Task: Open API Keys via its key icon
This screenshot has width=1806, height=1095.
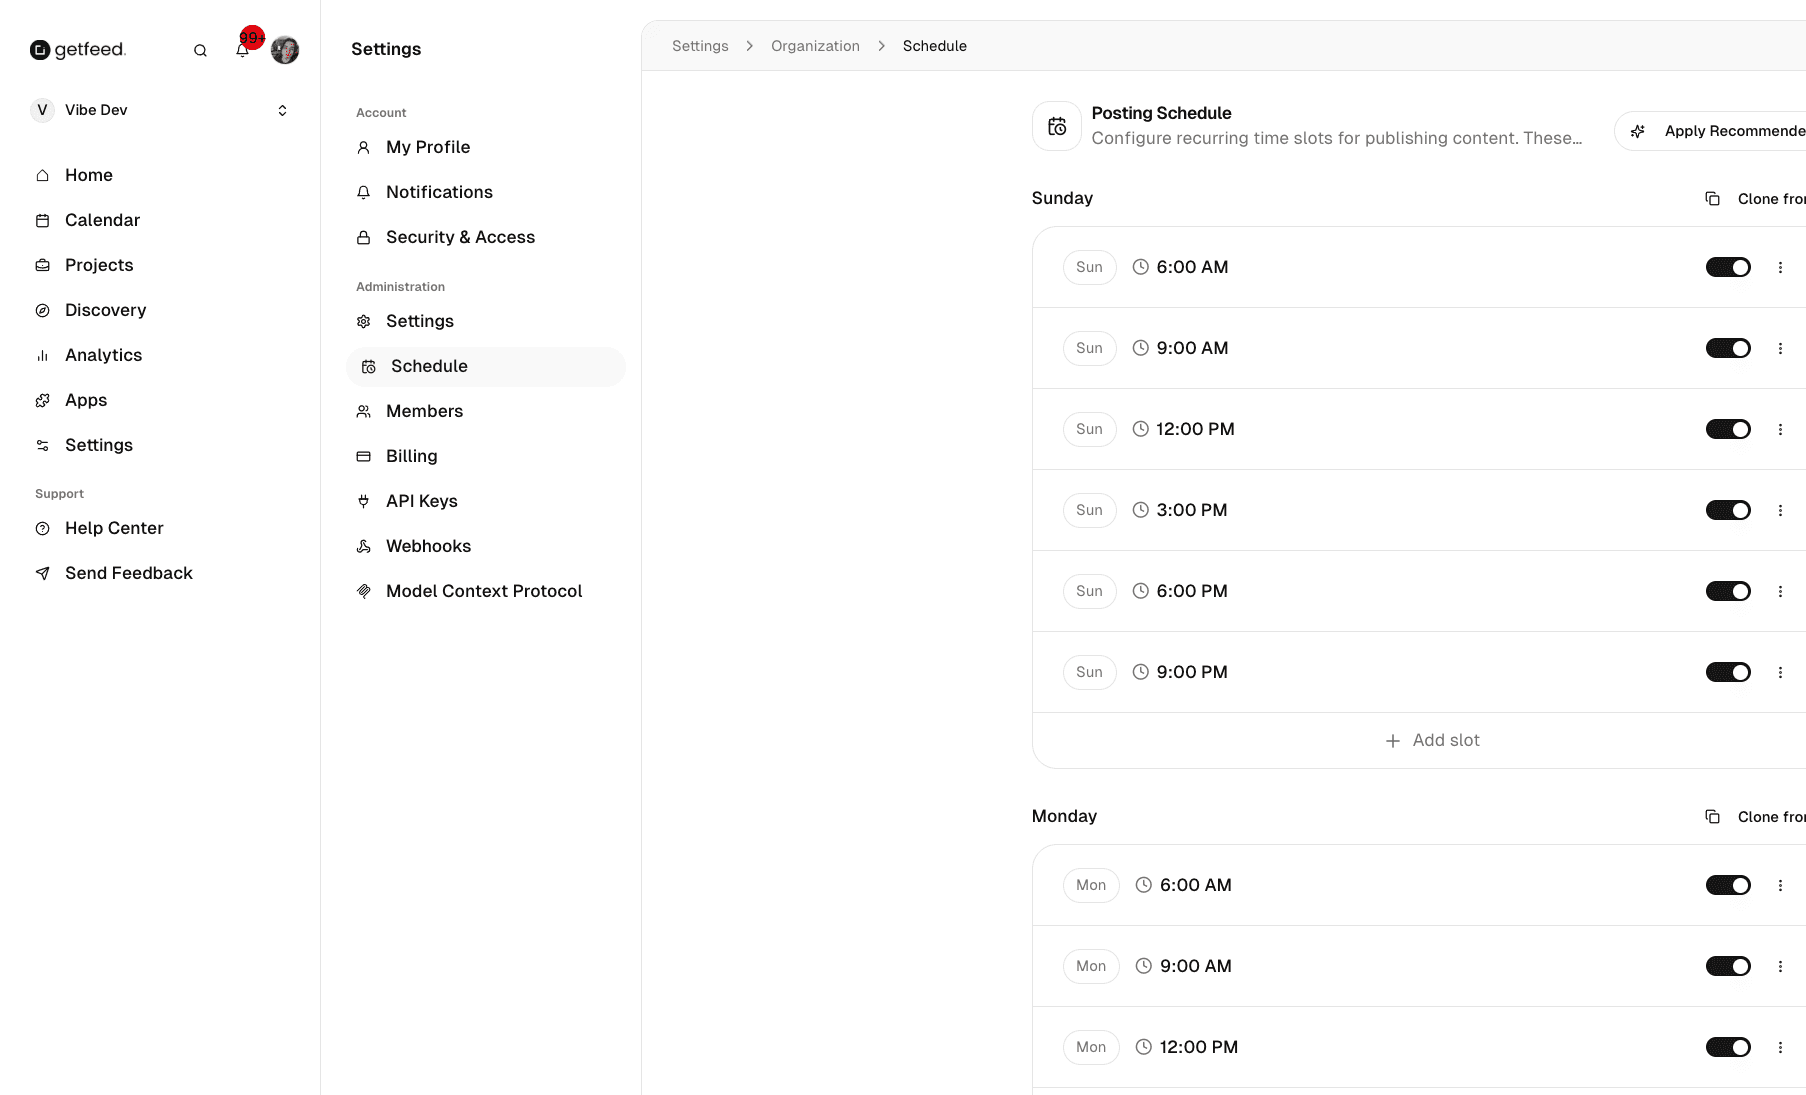Action: coord(363,501)
